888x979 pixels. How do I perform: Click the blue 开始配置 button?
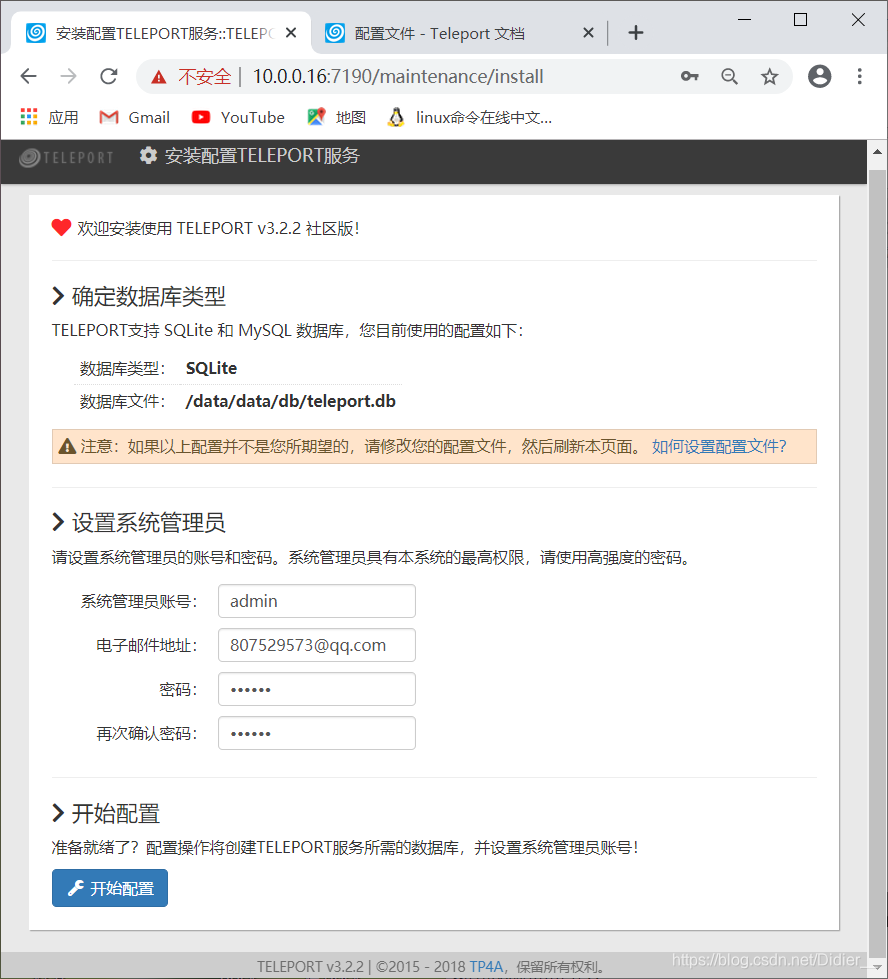point(110,888)
